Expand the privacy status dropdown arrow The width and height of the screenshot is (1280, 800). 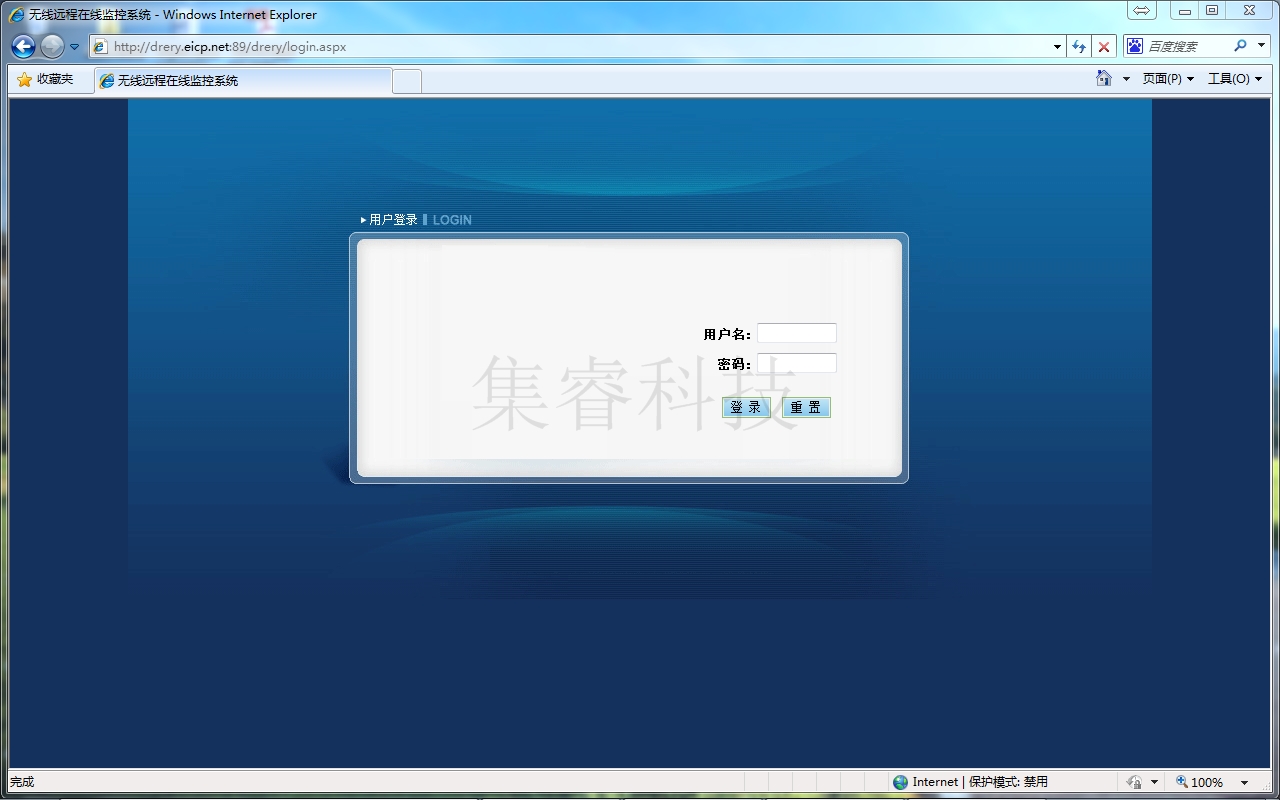(x=1154, y=782)
